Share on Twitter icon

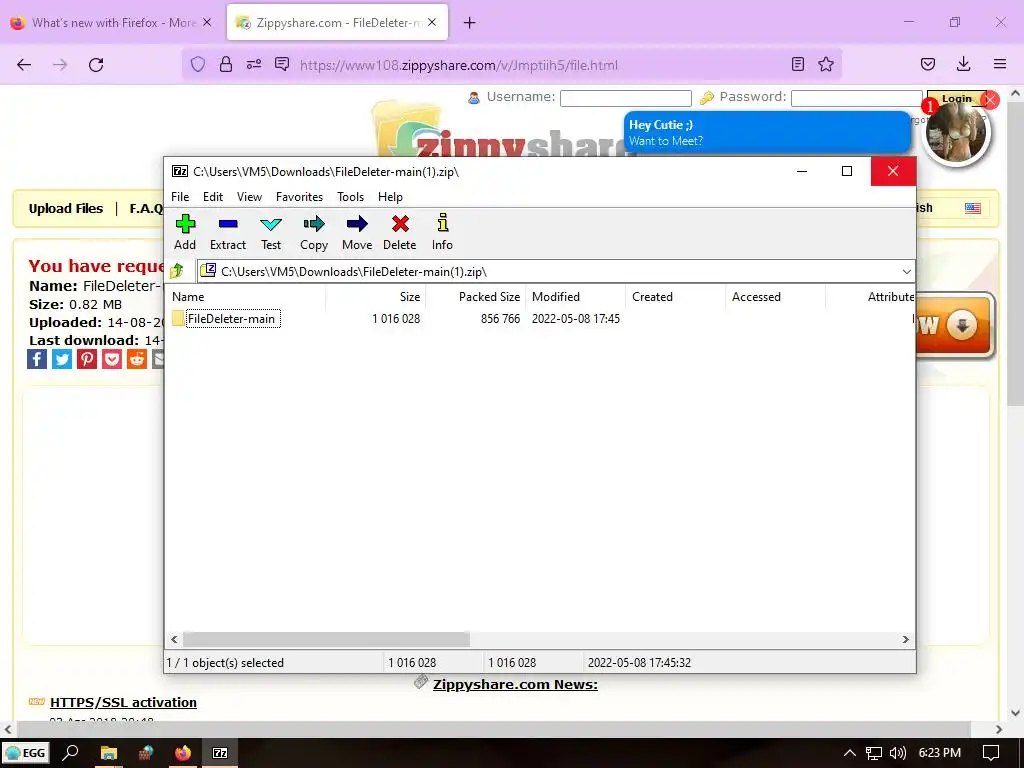62,359
